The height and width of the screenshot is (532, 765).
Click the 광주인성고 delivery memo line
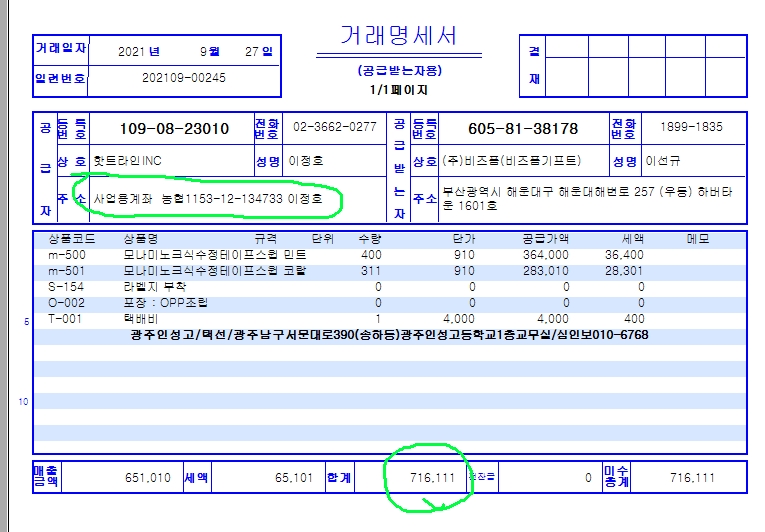389,334
